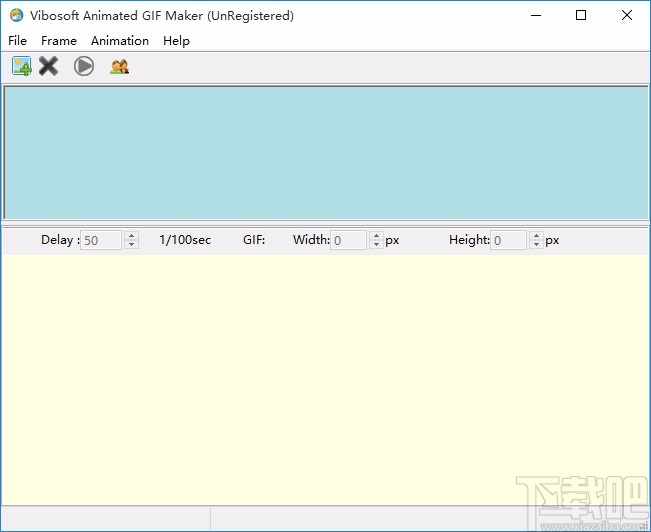
Task: Decrease Delay with down arrow
Action: [131, 245]
